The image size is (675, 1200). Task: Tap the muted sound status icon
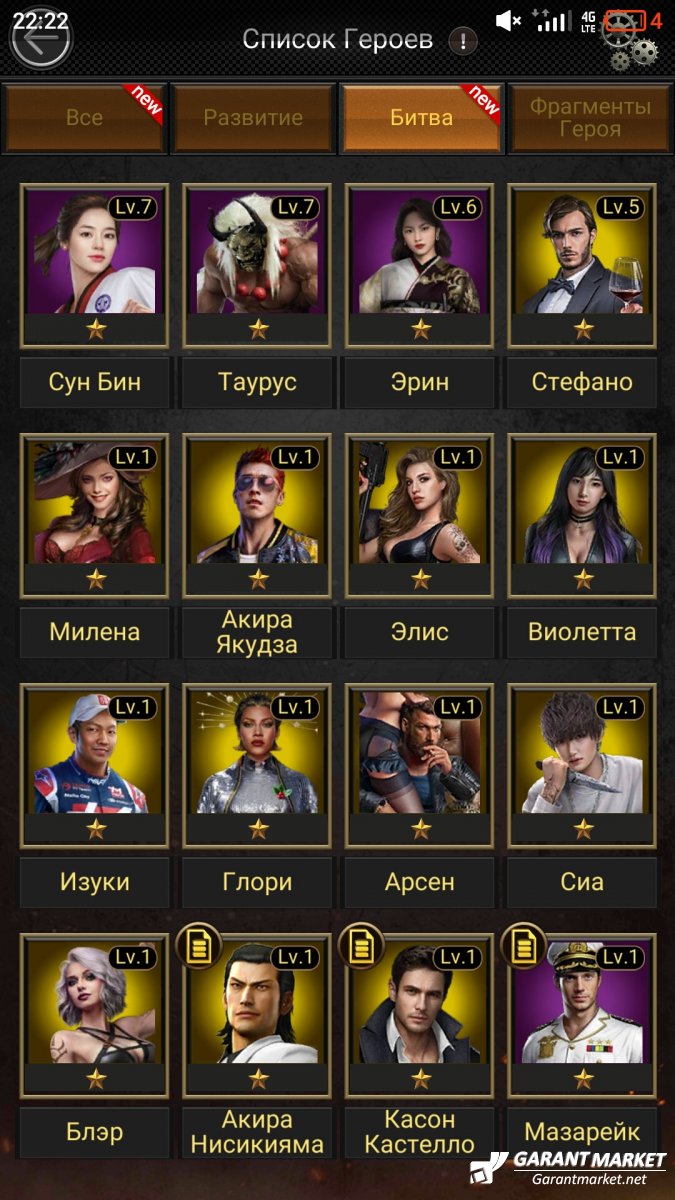(x=509, y=20)
